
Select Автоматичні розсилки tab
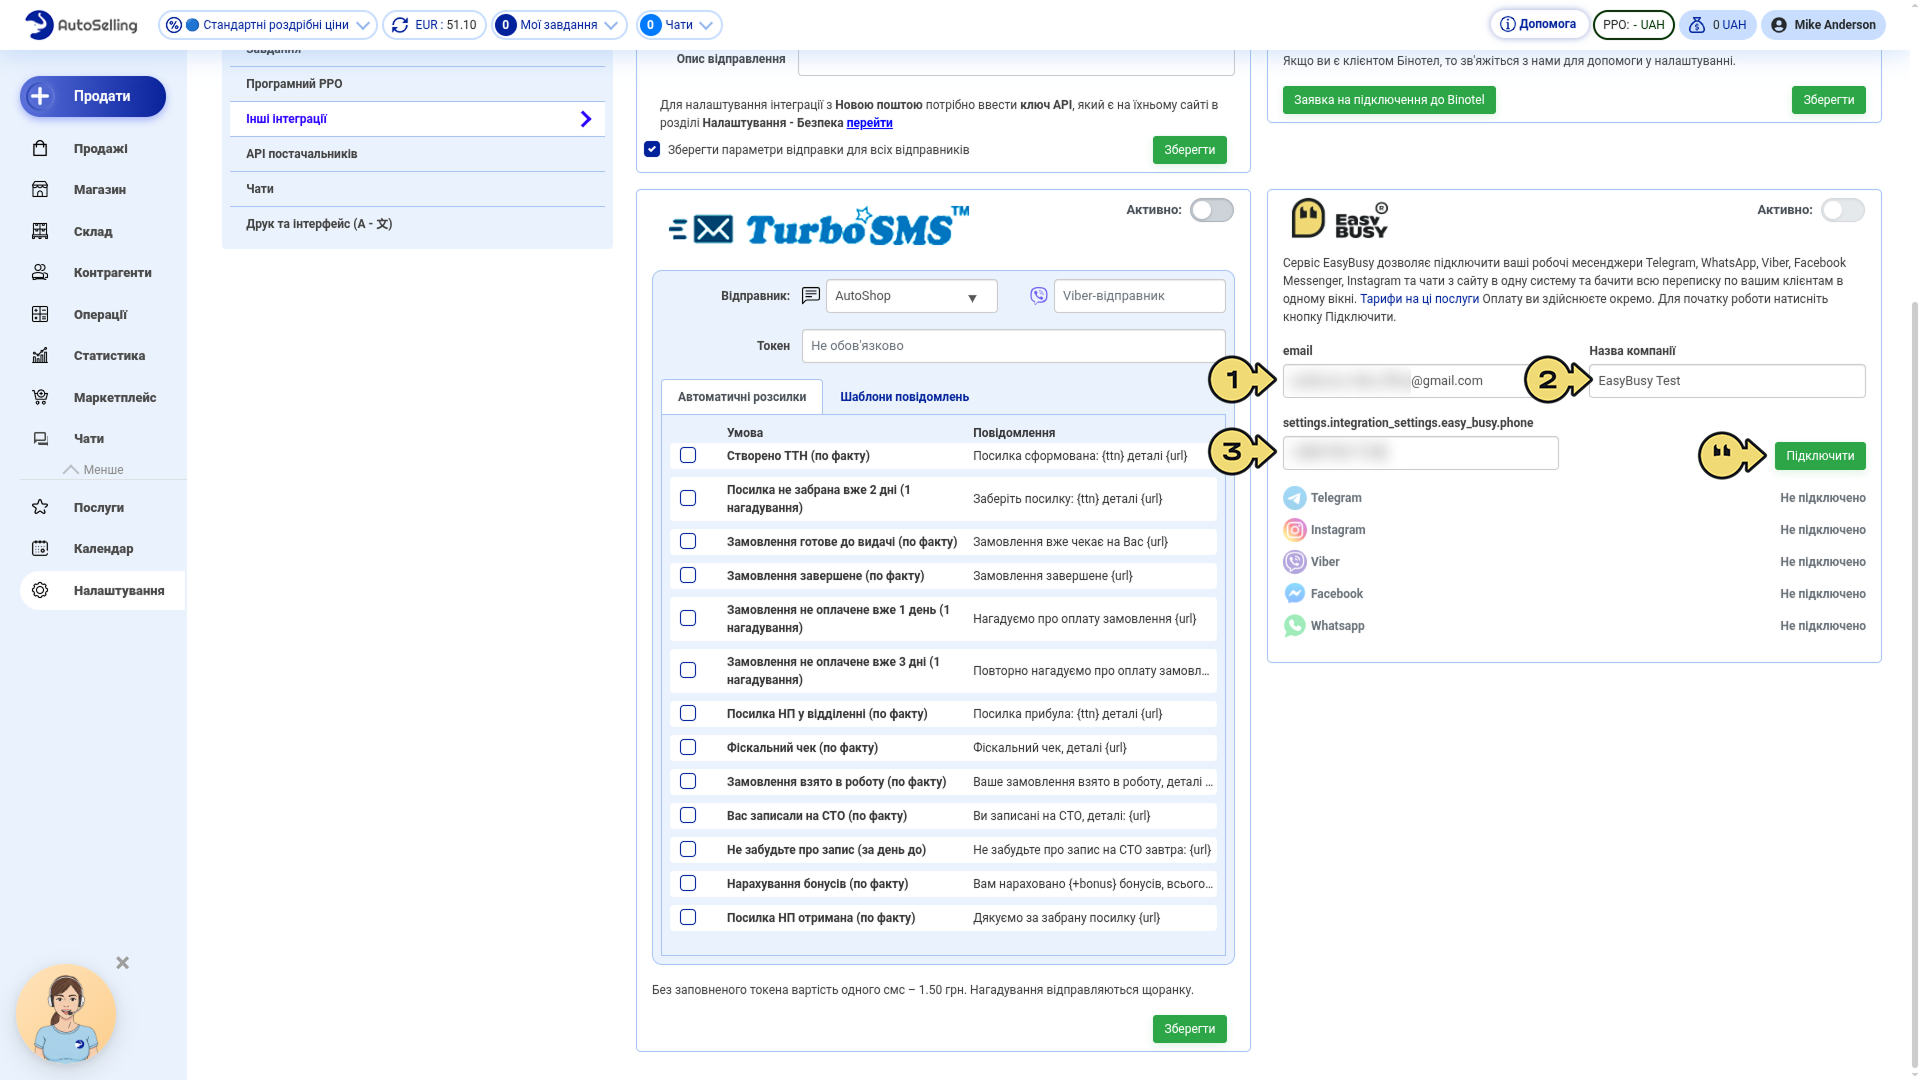click(x=742, y=397)
